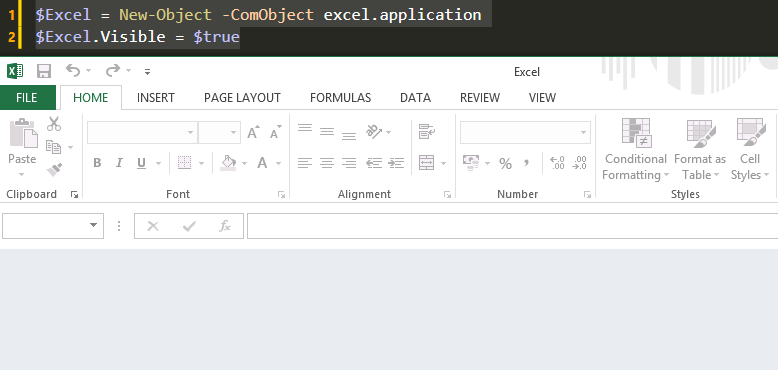The width and height of the screenshot is (778, 370).
Task: Click inside the formula bar field
Action: [x=513, y=226]
